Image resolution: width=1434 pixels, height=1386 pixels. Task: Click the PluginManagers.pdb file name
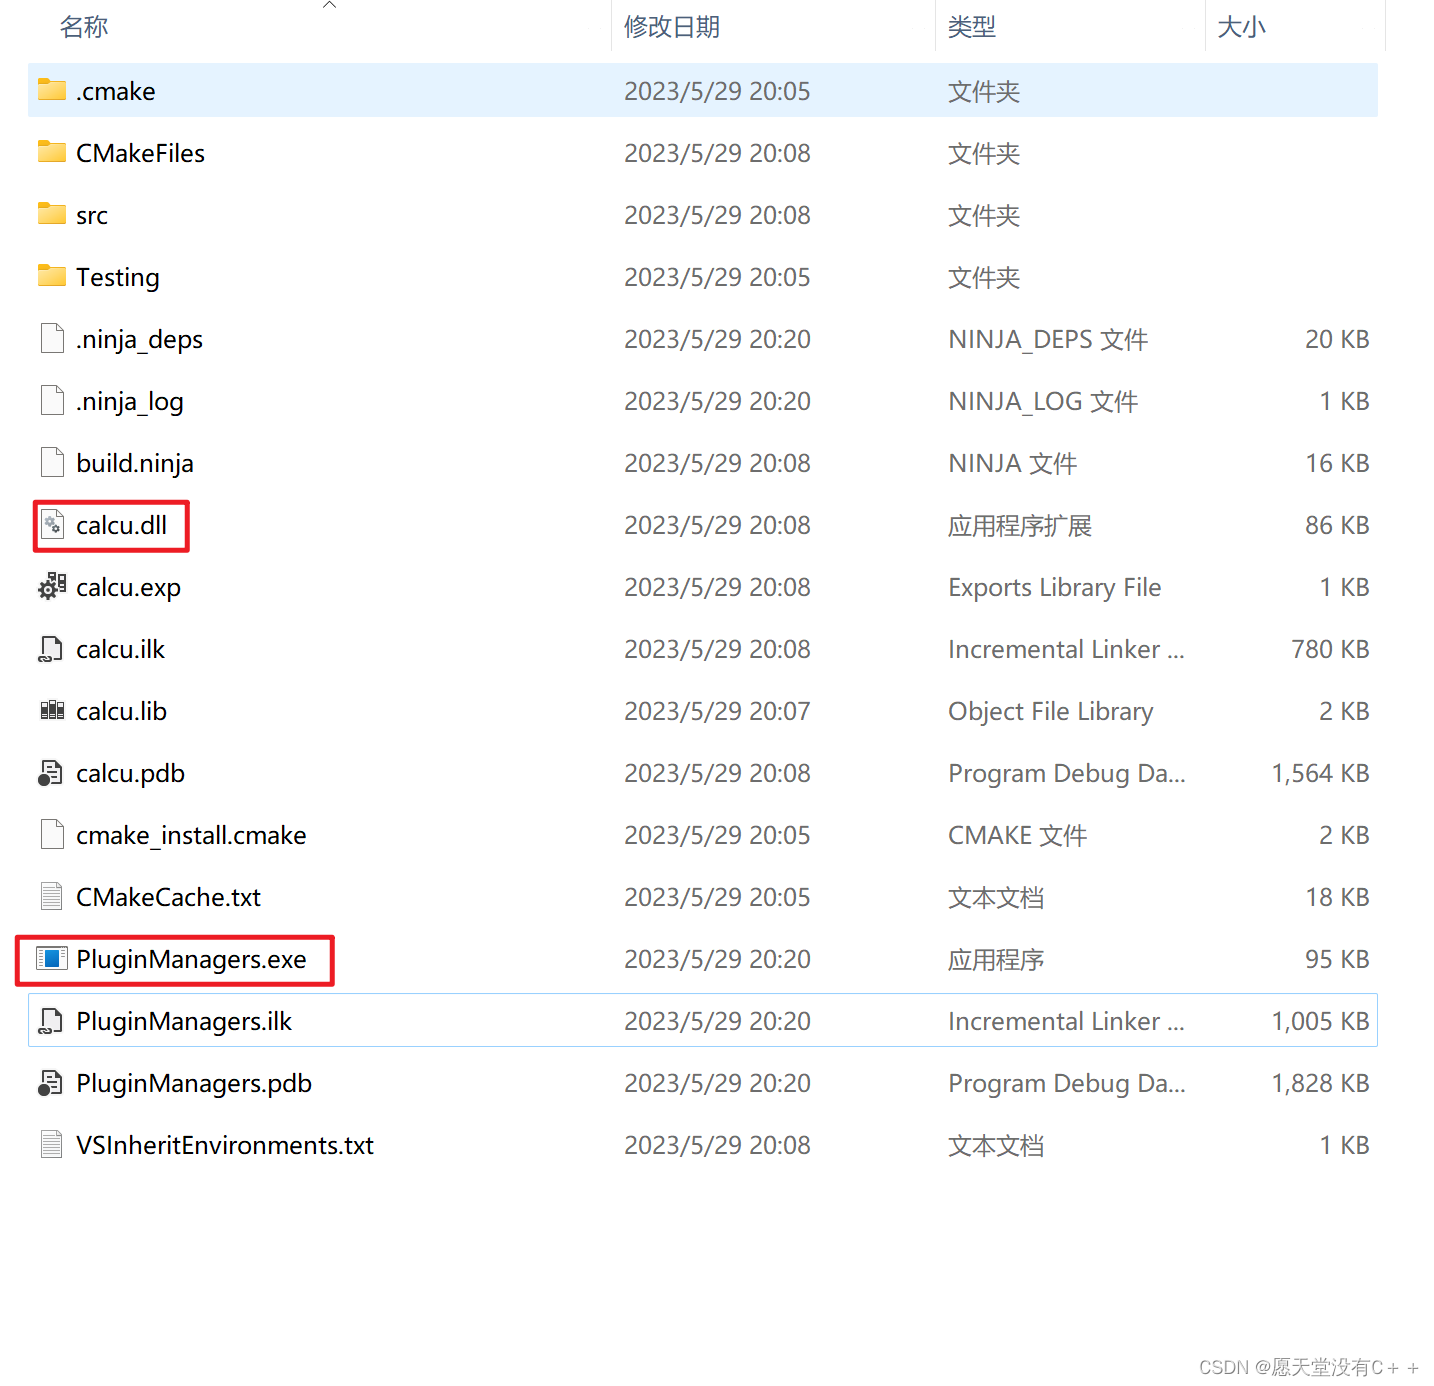[x=194, y=1083]
